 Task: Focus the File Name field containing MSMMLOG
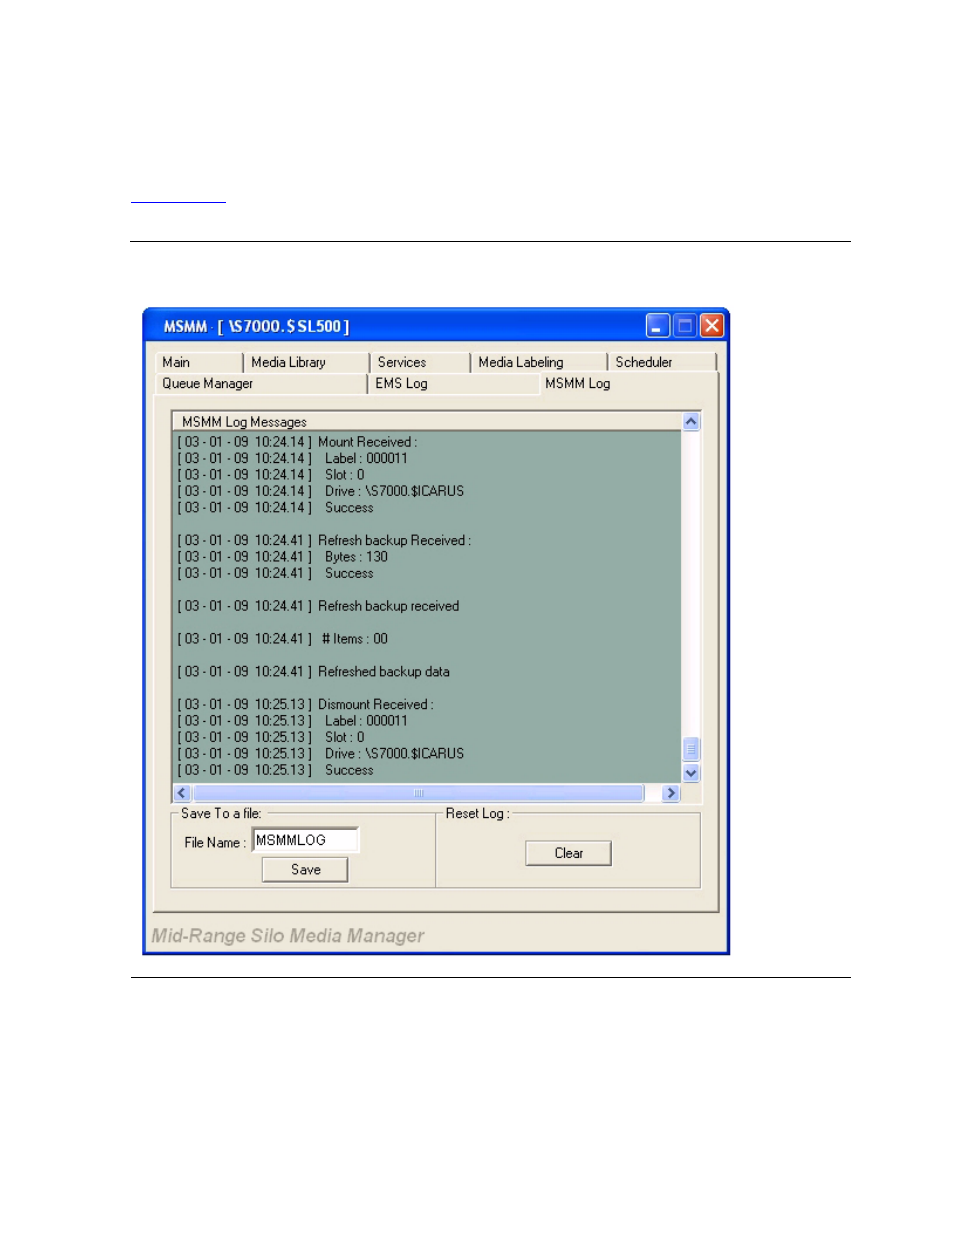[305, 840]
